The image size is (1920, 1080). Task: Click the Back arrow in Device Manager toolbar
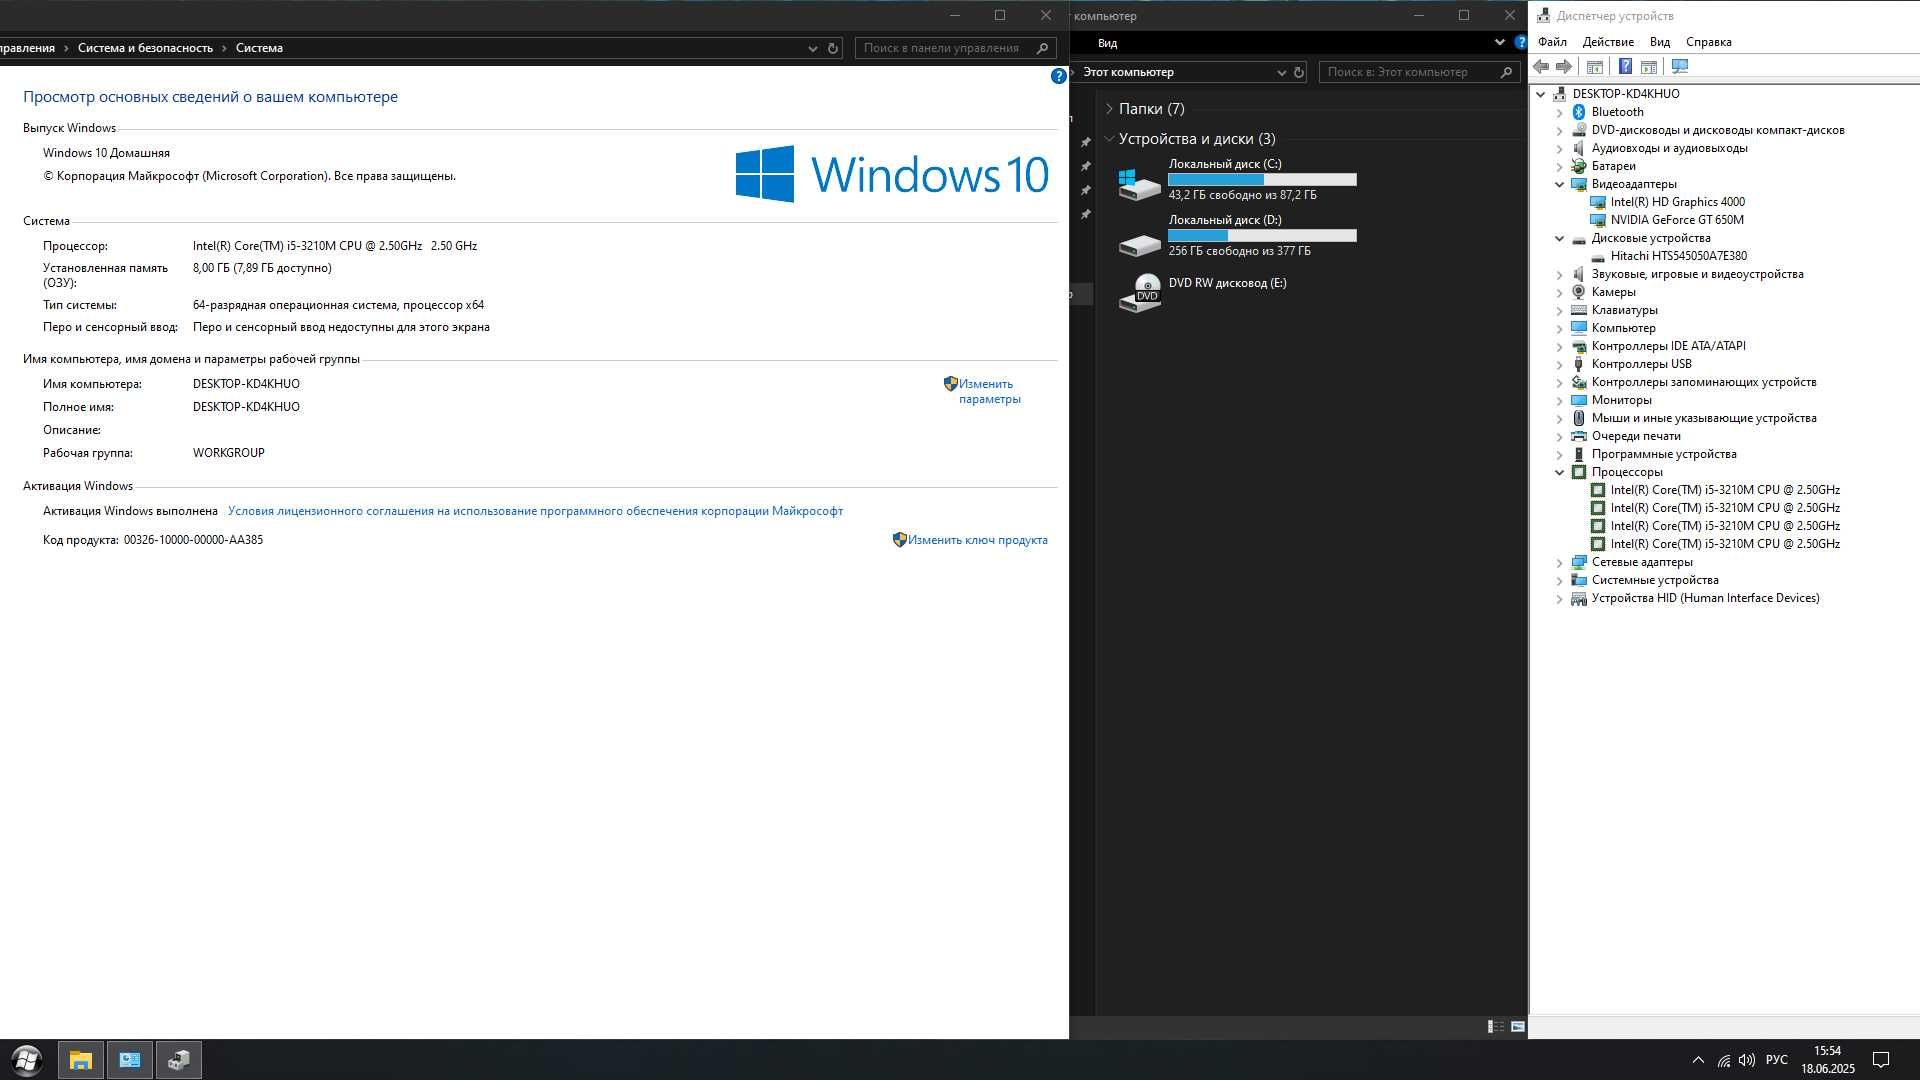tap(1541, 66)
